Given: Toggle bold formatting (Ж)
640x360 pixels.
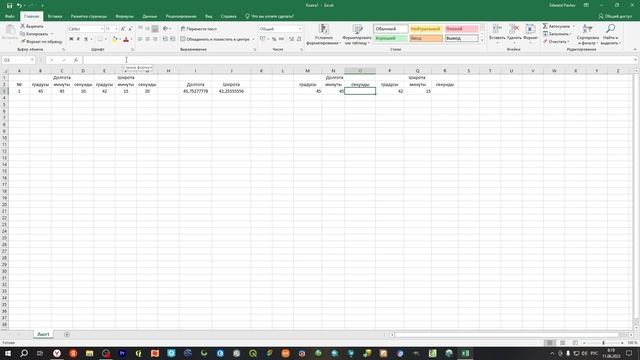Looking at the screenshot, I should 71,39.
